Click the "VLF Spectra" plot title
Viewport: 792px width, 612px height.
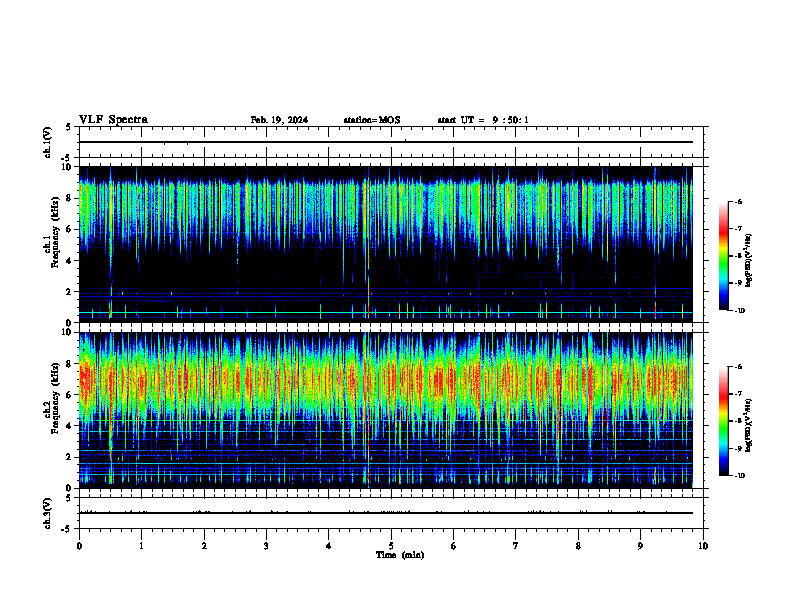[x=113, y=120]
